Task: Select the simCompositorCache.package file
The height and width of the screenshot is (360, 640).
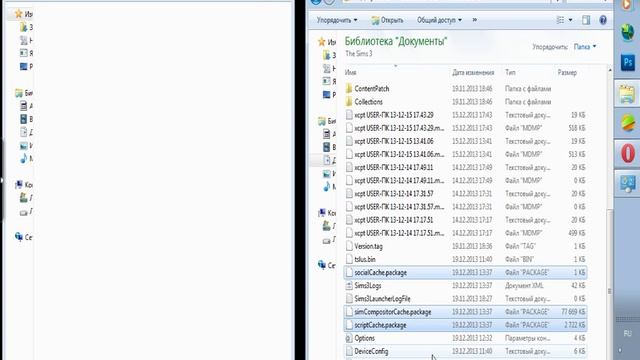Action: tap(465, 312)
